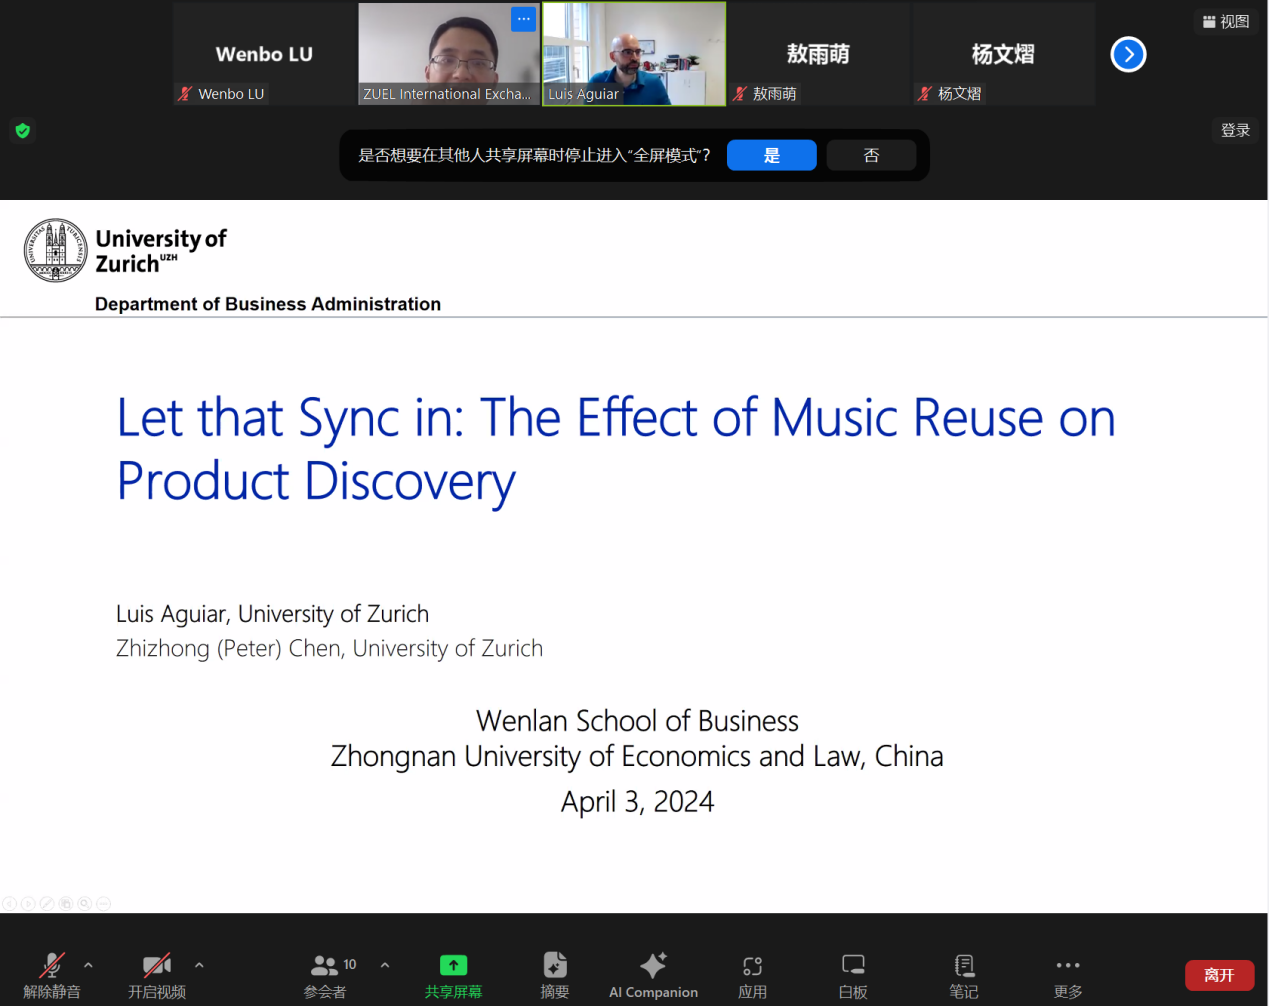The image size is (1269, 1006).
Task: Open the 参会者 participants panel
Action: tap(325, 973)
